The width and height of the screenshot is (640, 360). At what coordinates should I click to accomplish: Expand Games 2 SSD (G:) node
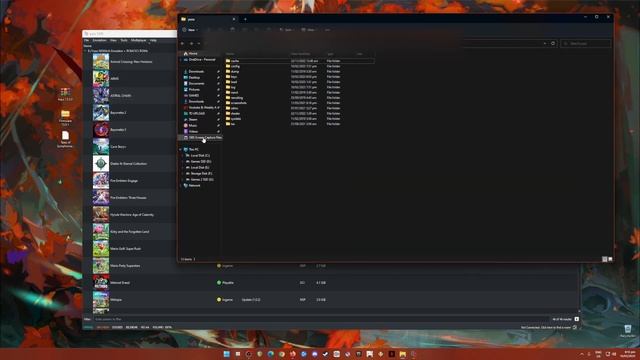coord(183,180)
